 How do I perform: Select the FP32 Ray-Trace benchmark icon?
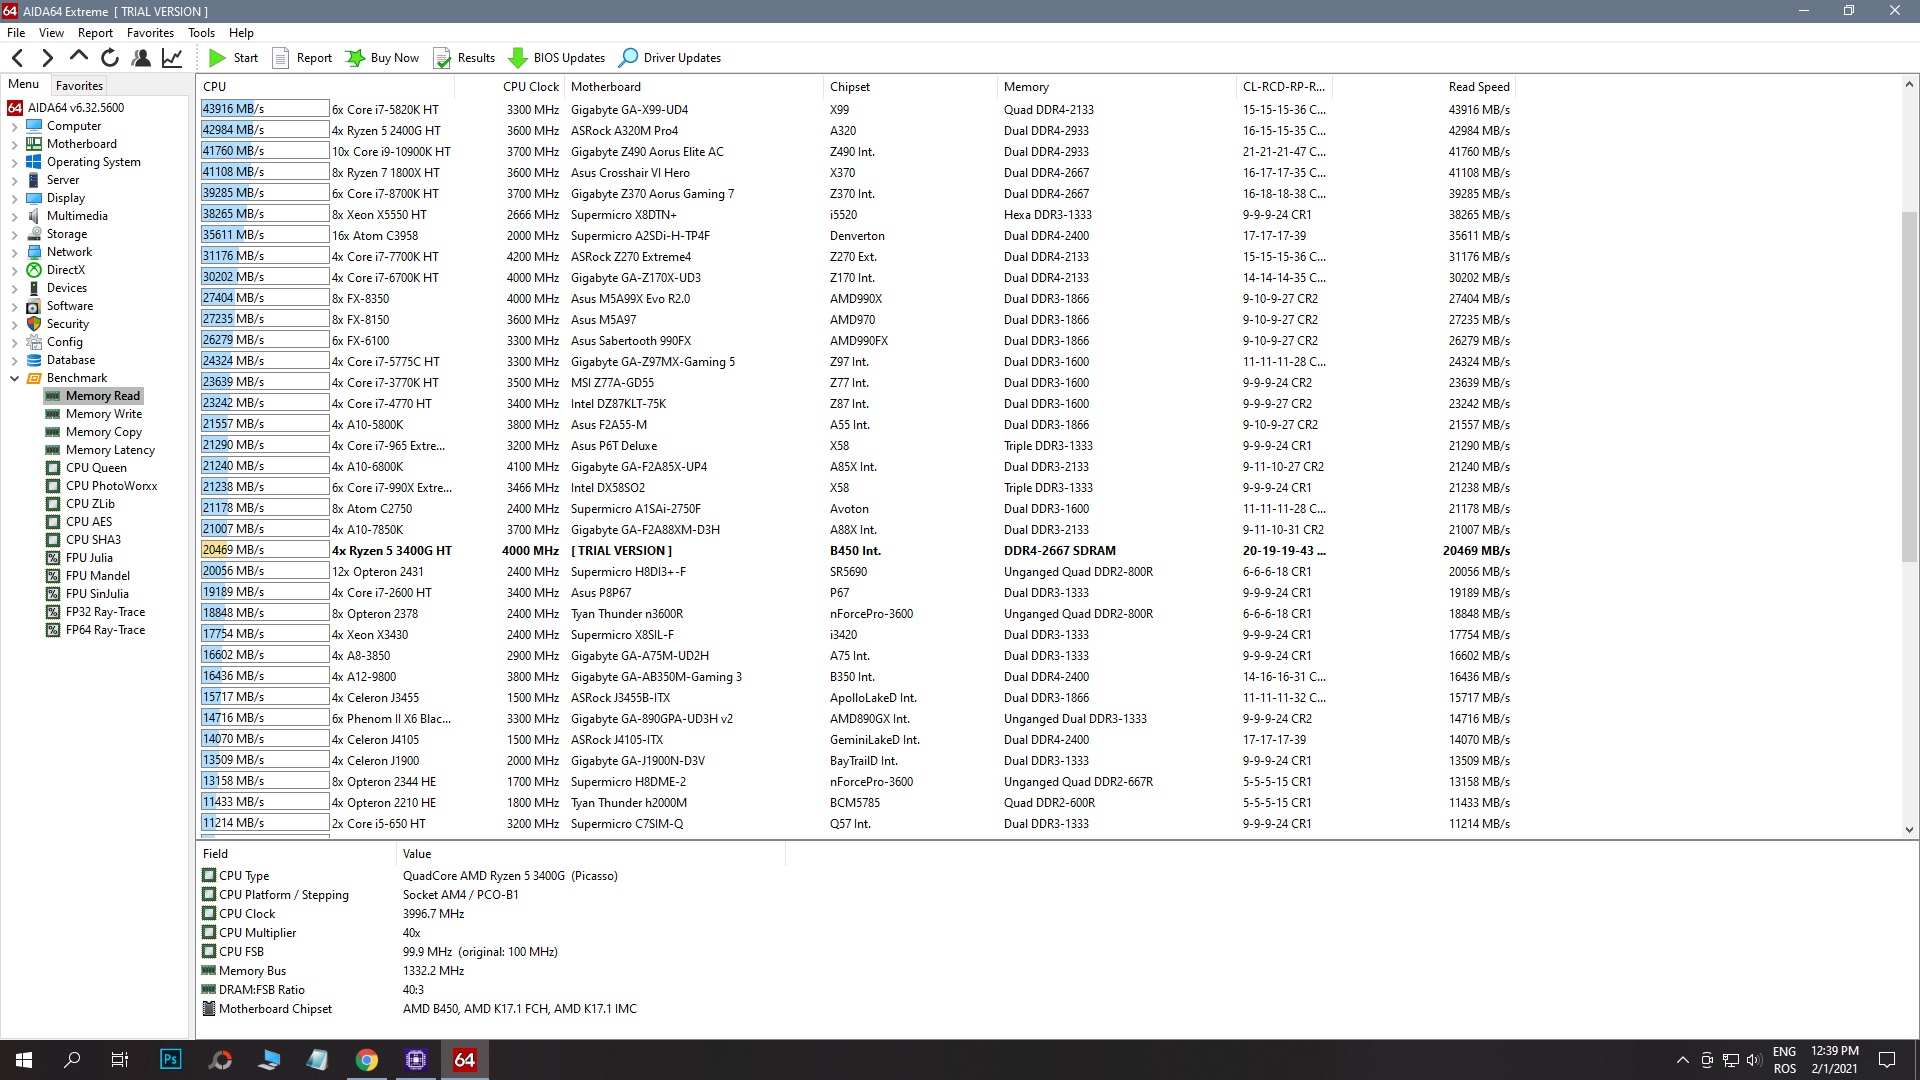click(x=53, y=612)
